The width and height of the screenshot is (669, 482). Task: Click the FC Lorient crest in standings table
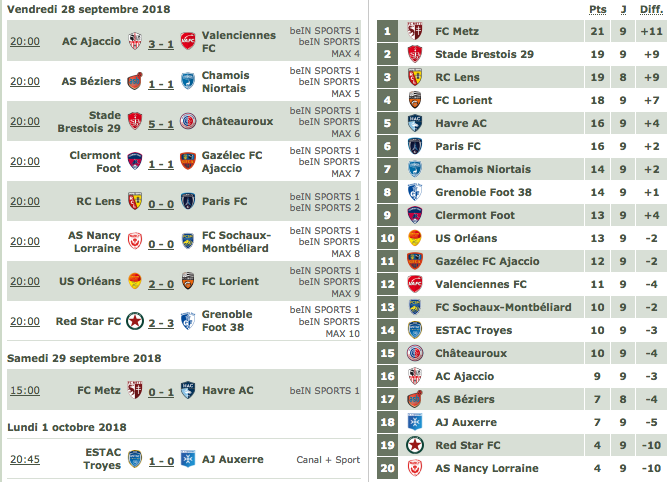tap(415, 100)
